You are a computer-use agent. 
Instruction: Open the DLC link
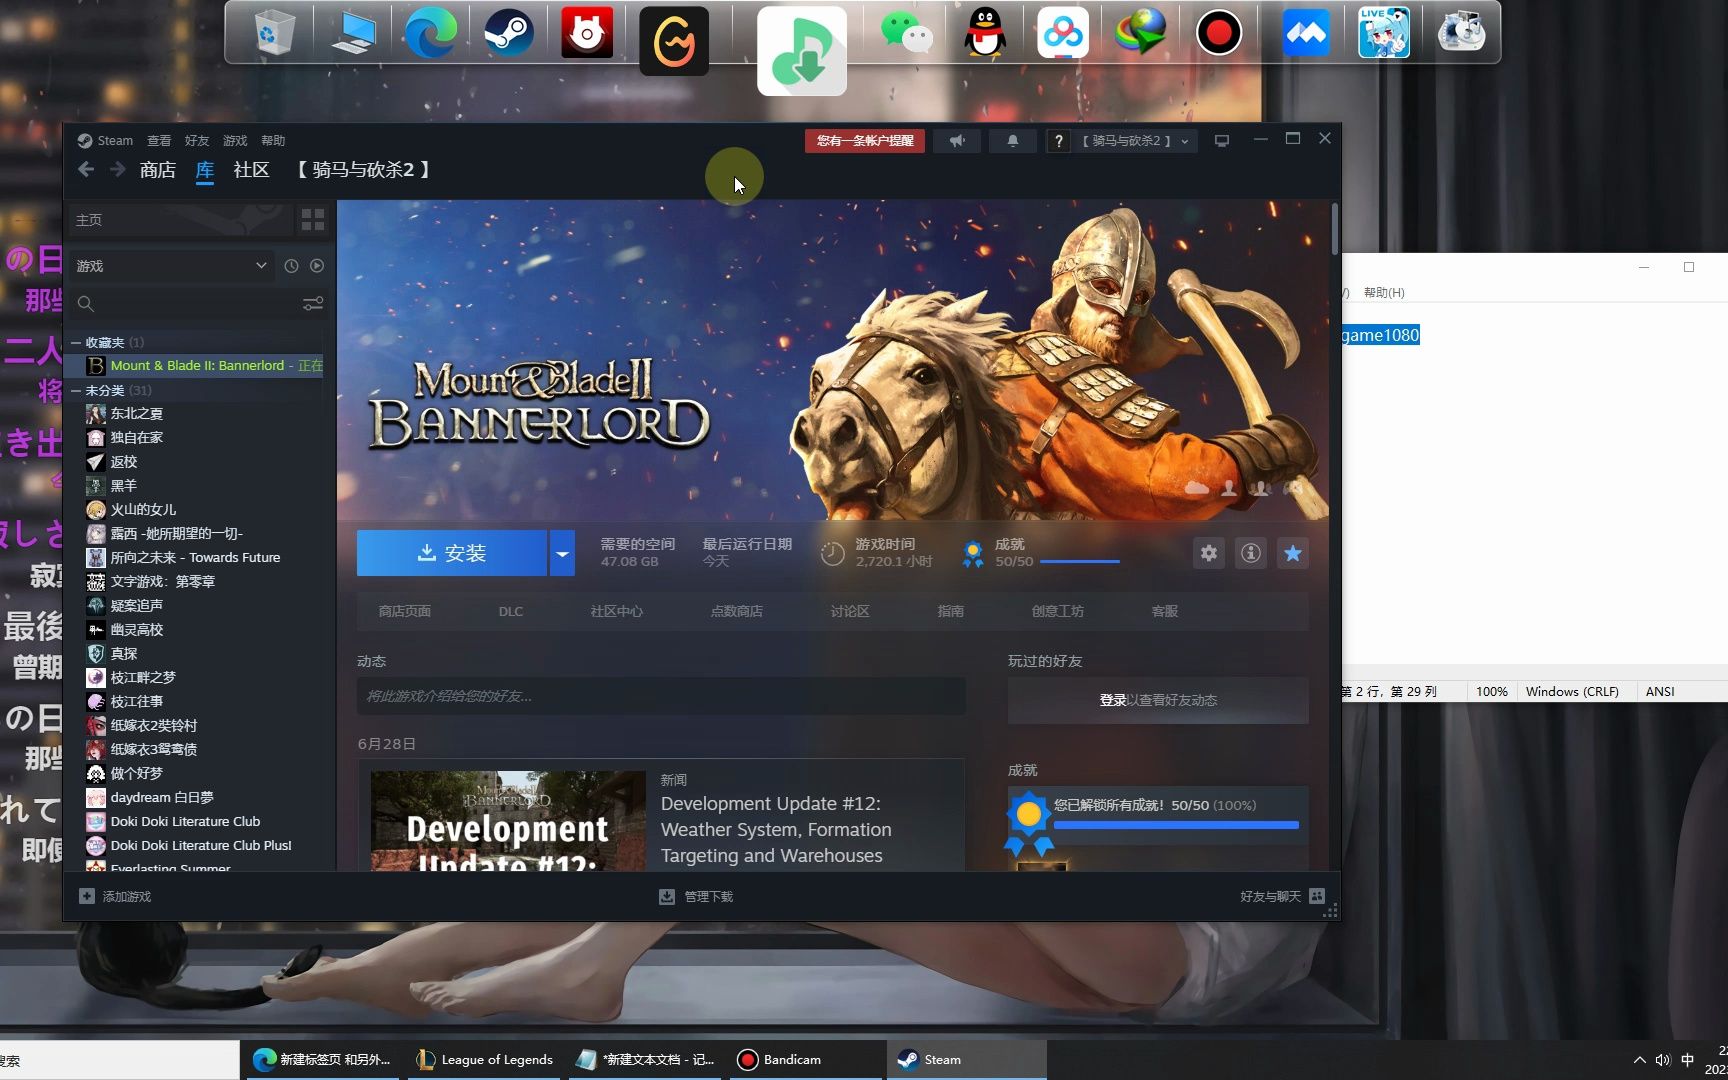(511, 611)
